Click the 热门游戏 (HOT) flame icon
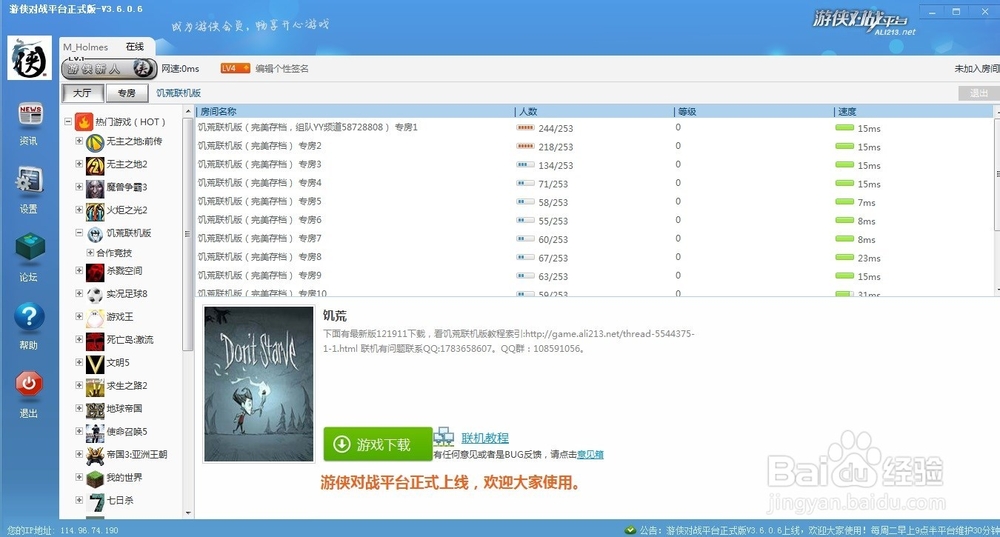Image resolution: width=1000 pixels, height=537 pixels. 84,121
